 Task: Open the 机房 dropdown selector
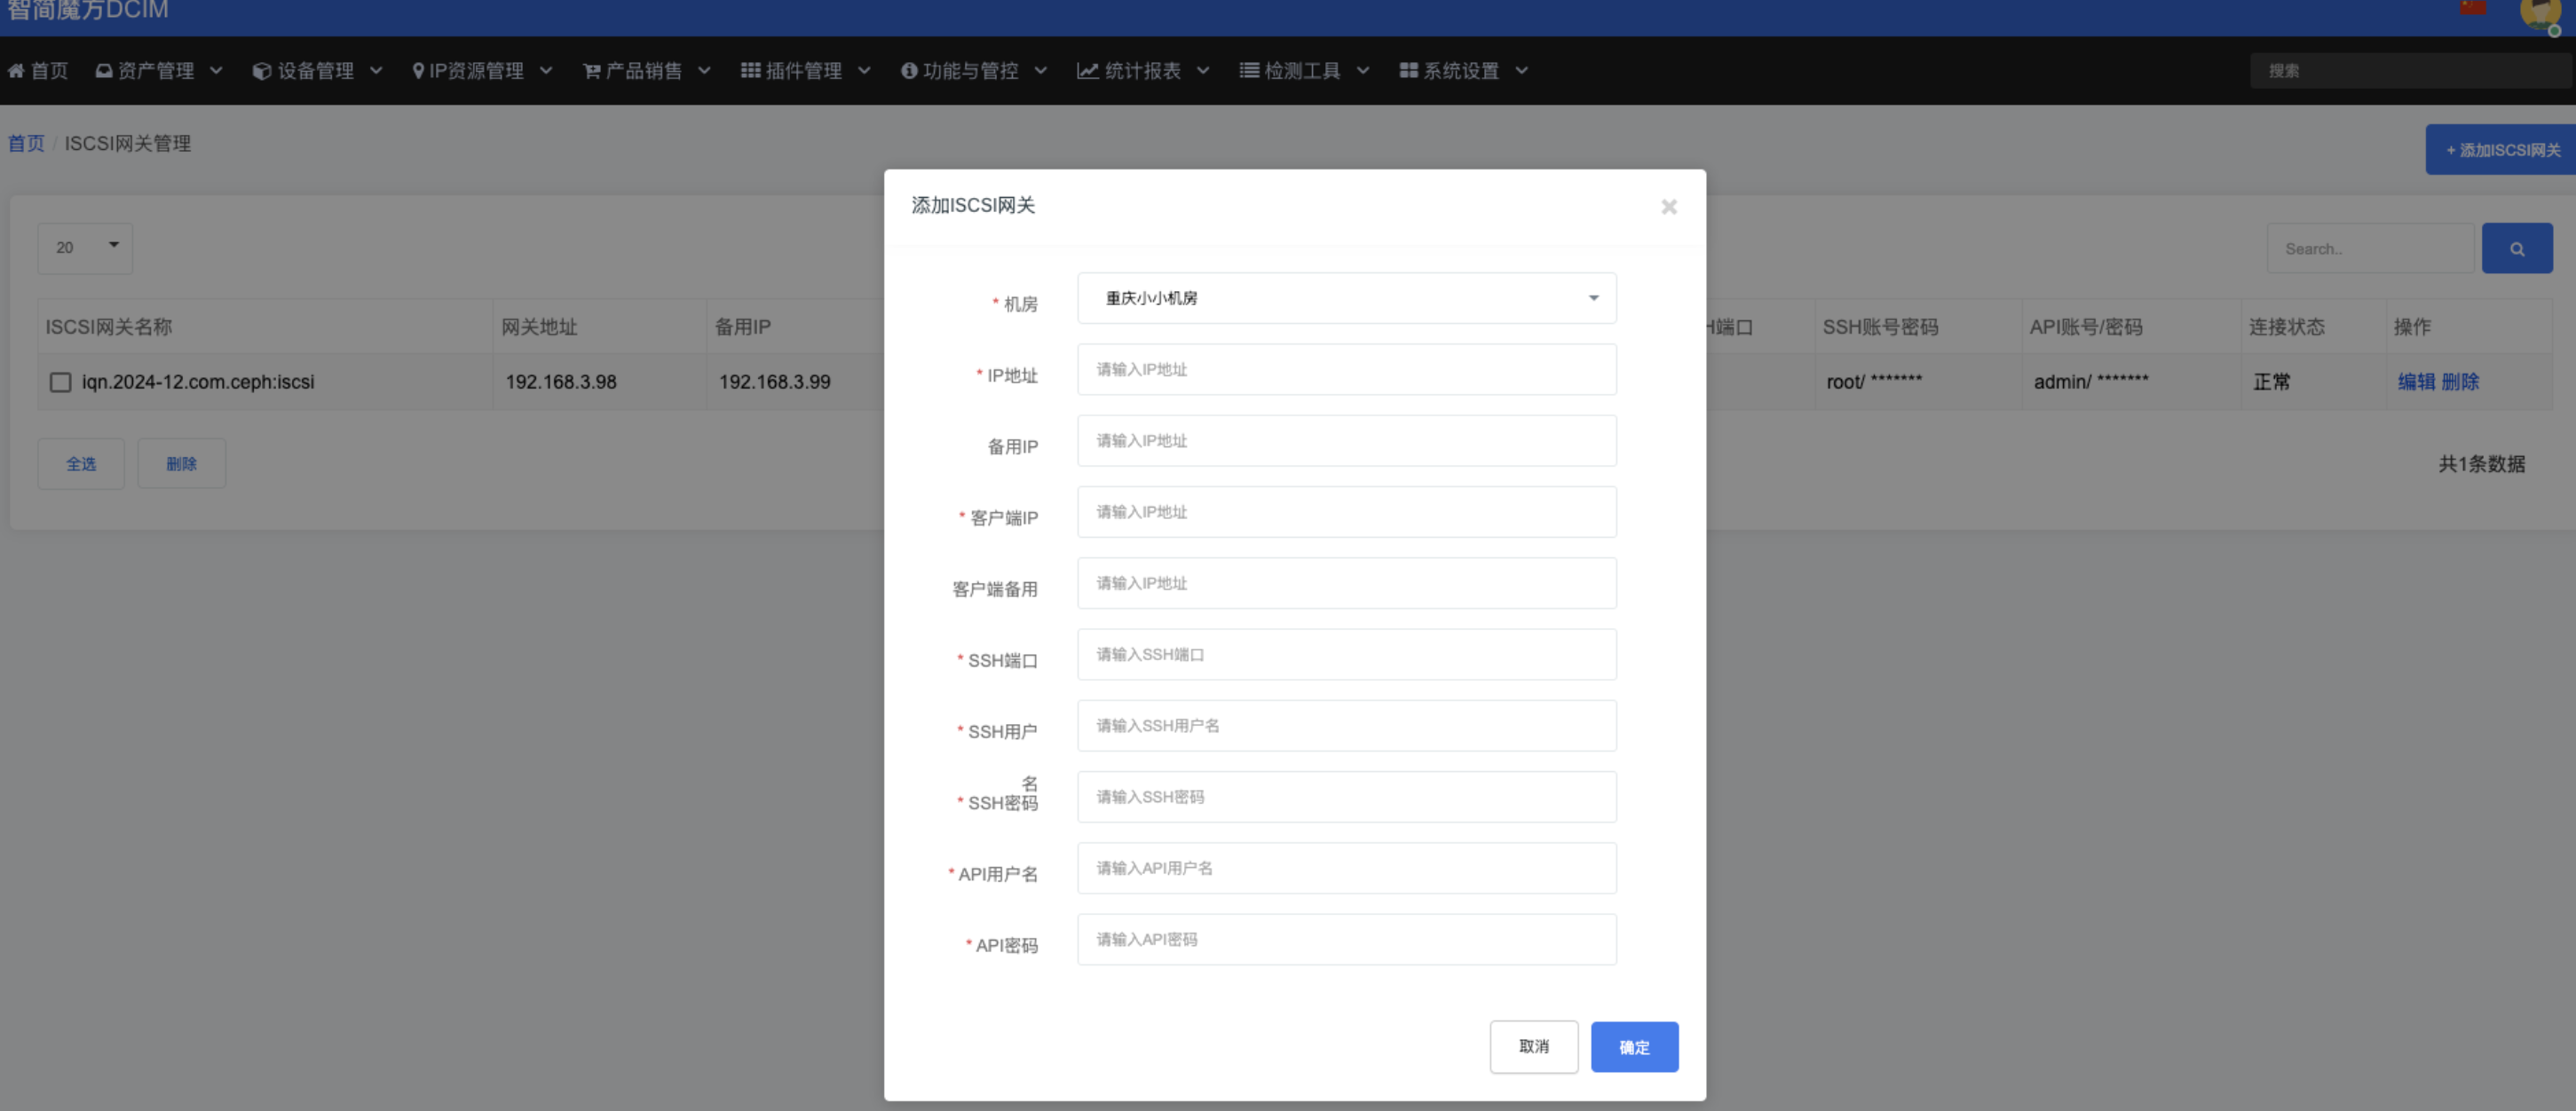pyautogui.click(x=1346, y=298)
